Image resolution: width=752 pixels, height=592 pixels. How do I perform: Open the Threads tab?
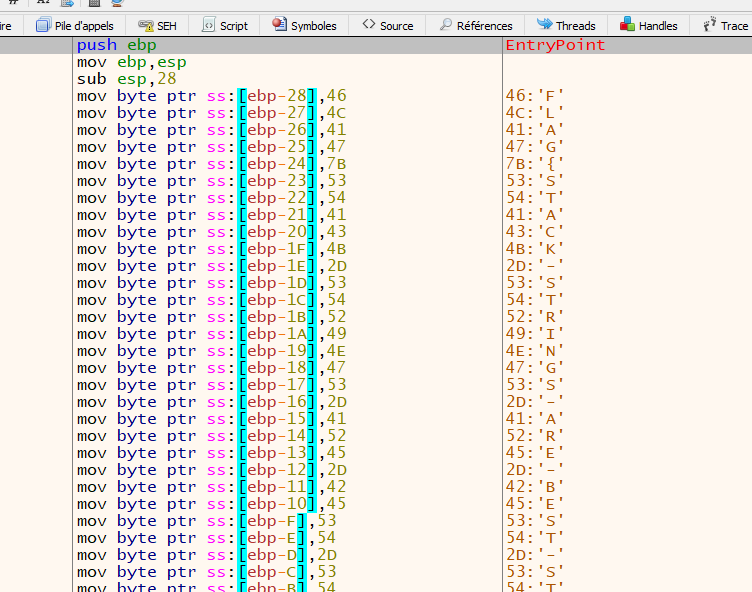tap(566, 25)
